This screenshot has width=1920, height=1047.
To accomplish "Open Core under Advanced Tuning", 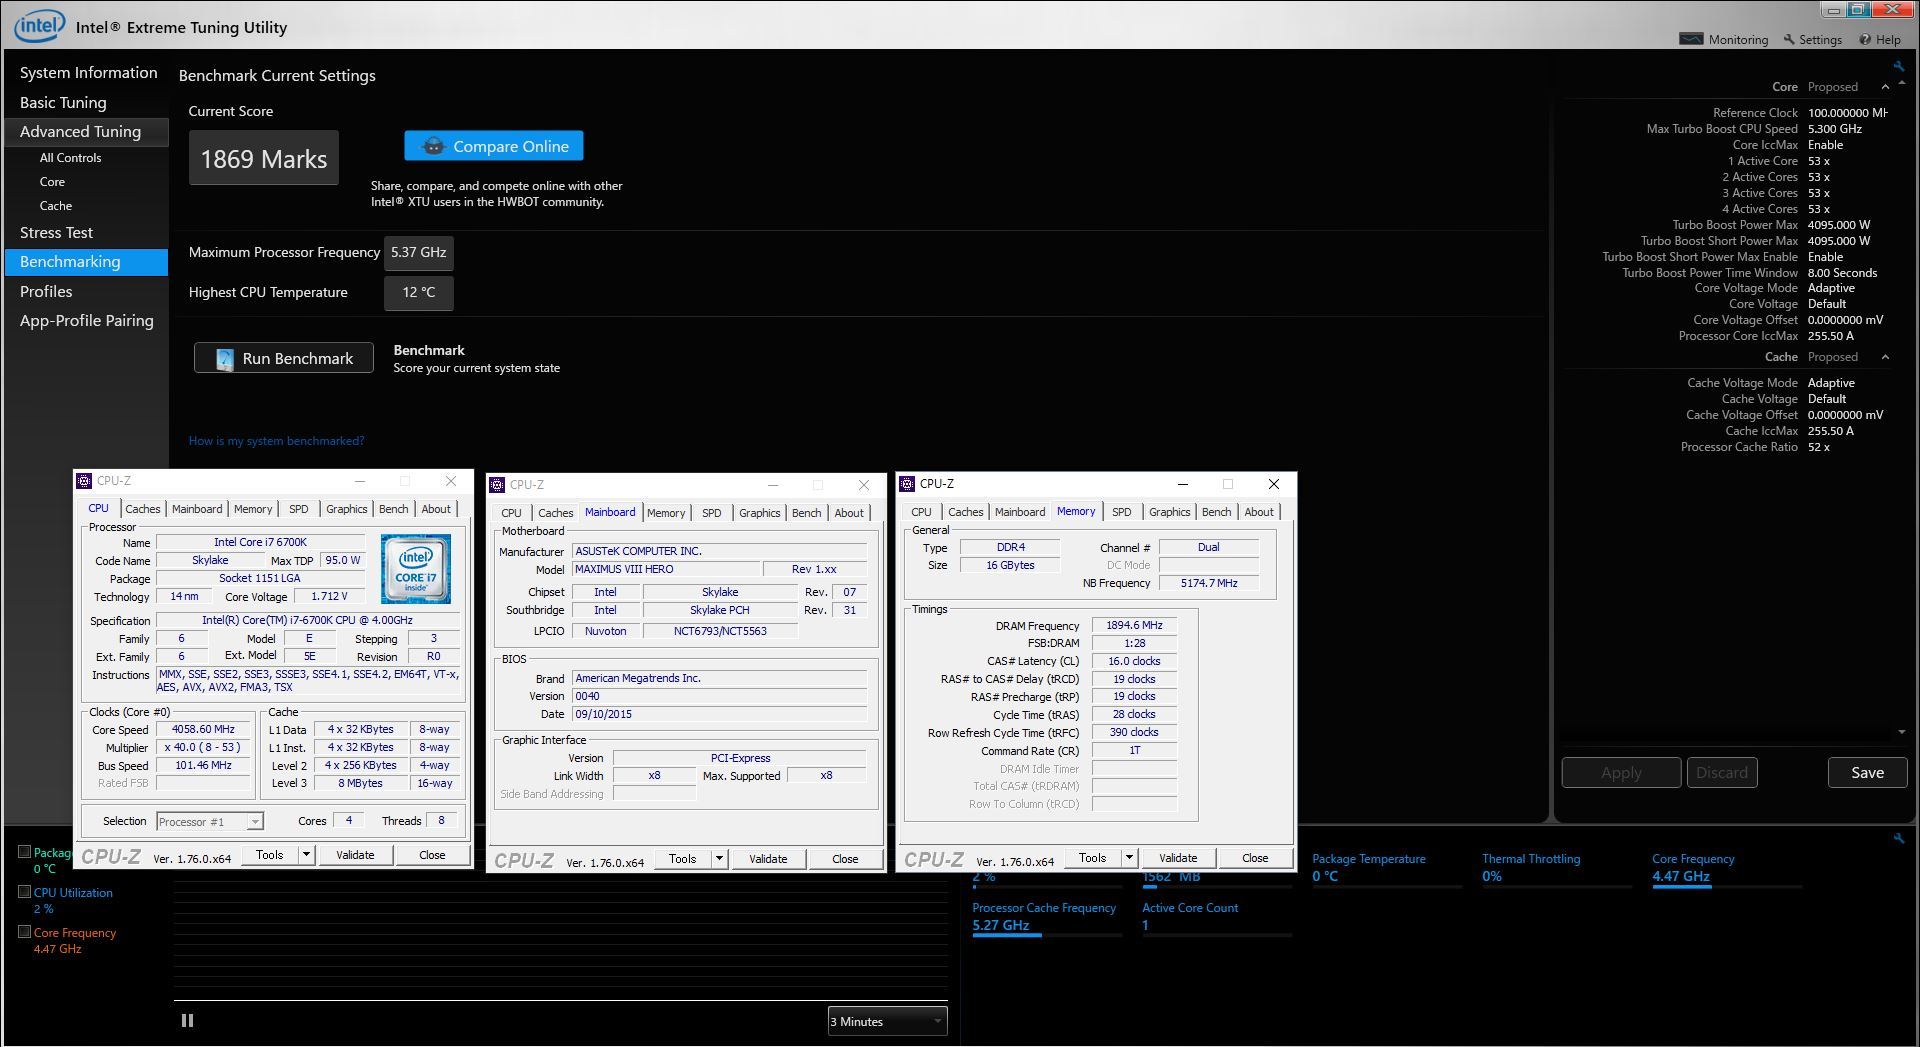I will click(x=52, y=182).
